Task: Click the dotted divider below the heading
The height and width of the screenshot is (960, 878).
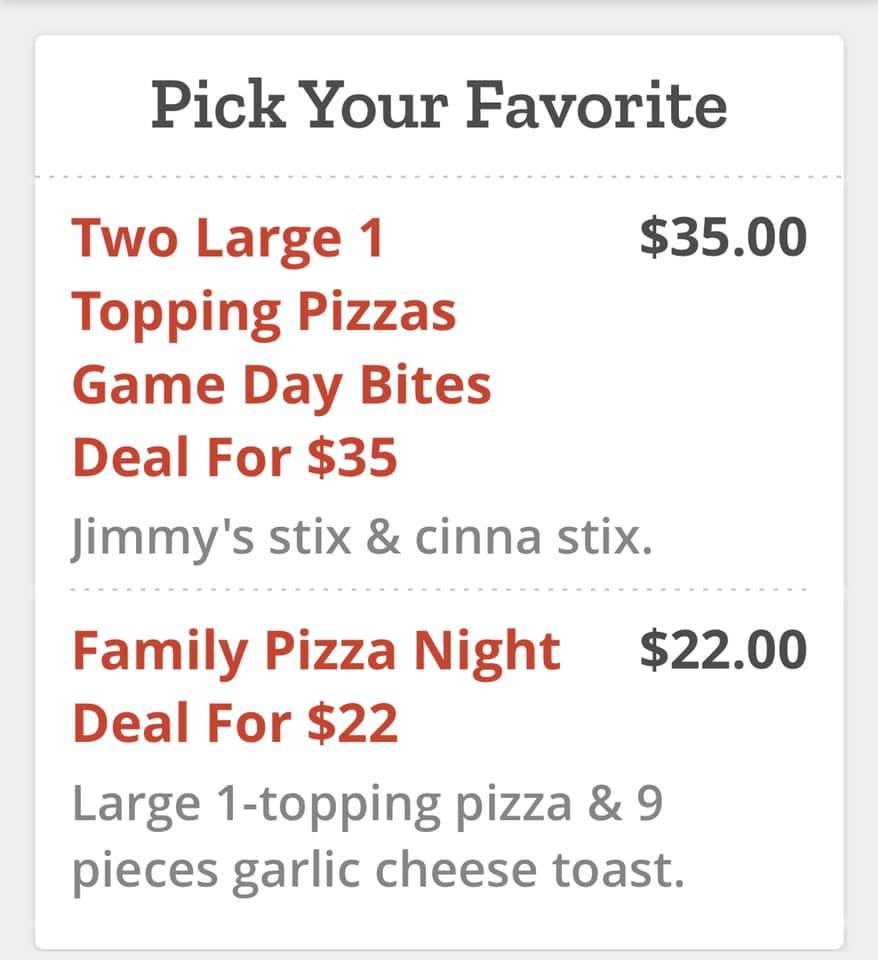Action: pyautogui.click(x=439, y=177)
